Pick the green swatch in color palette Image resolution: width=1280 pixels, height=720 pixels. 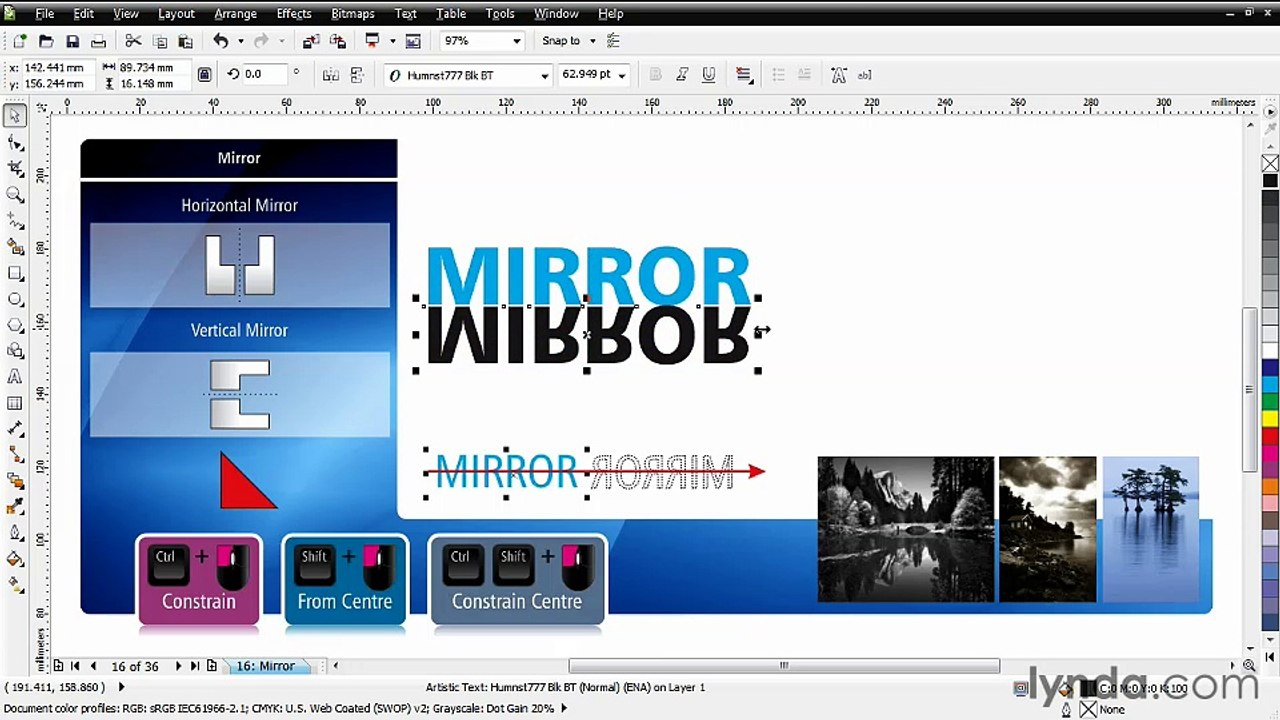pyautogui.click(x=1270, y=401)
